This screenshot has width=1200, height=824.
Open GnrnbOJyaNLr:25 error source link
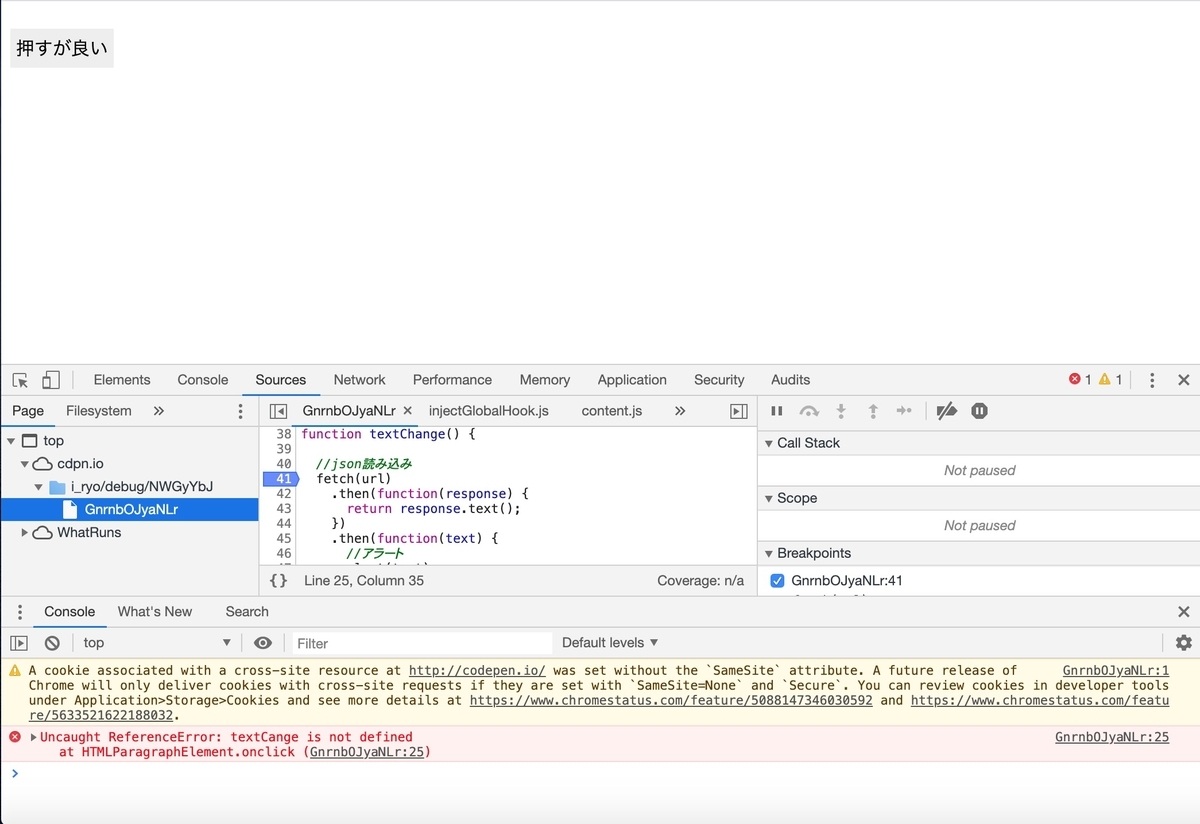click(1112, 737)
